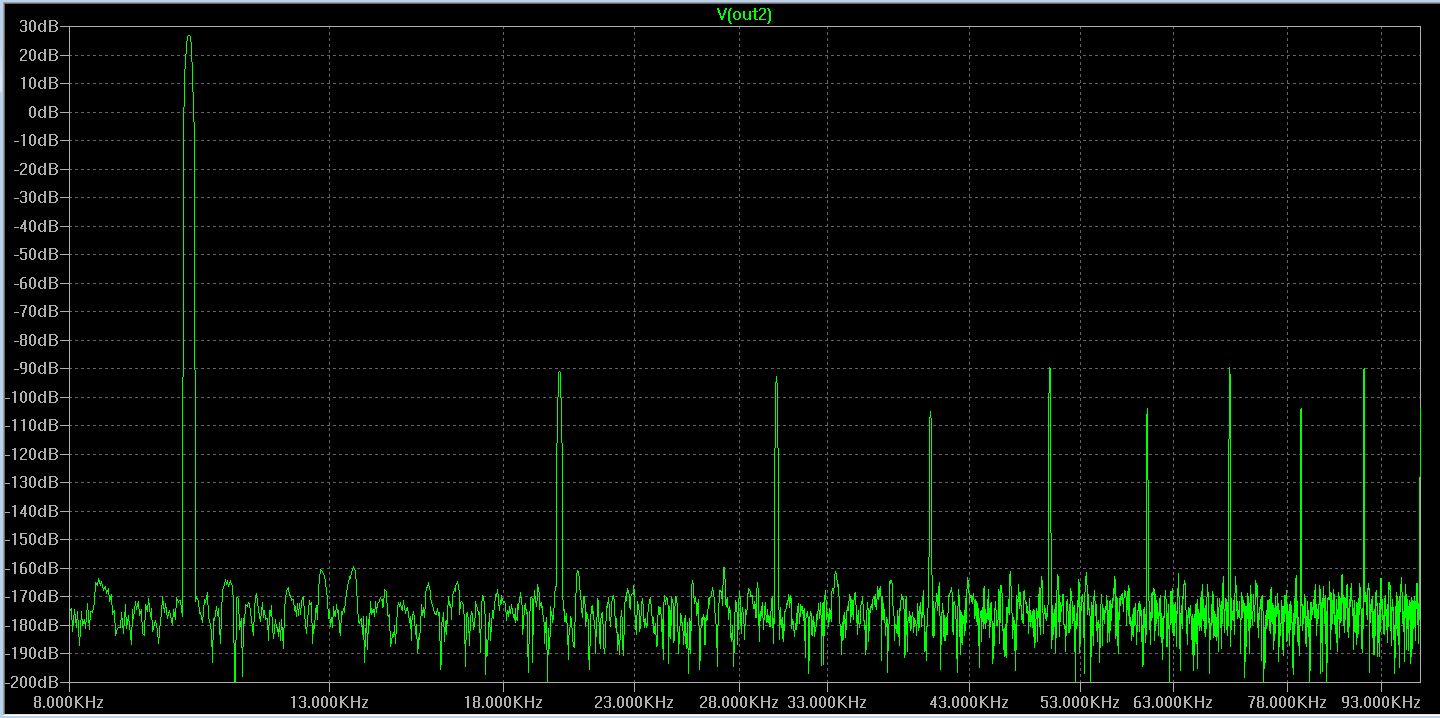The image size is (1440, 718).
Task: Click the 8.000KHz frequency label
Action: (x=67, y=702)
